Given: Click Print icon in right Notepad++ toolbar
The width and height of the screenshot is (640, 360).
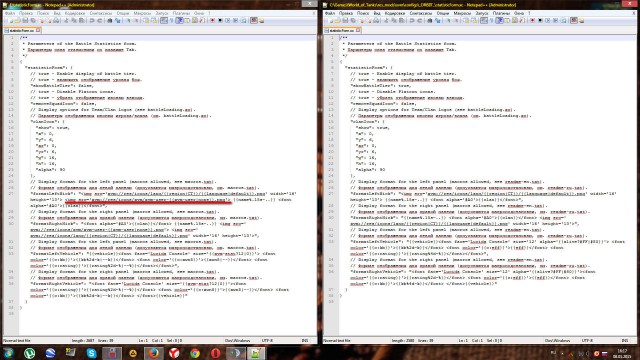Looking at the screenshot, I should point(376,20).
